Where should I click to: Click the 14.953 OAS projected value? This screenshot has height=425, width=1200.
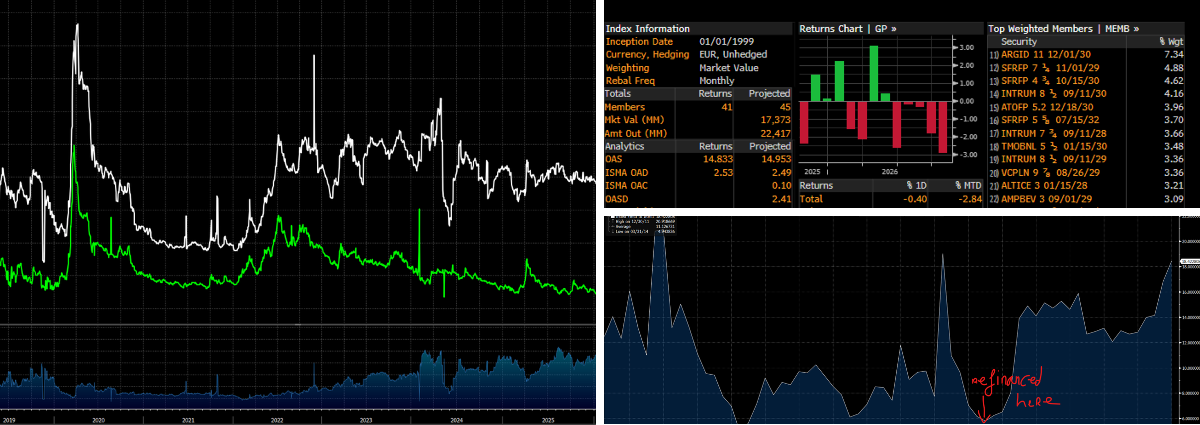tap(776, 159)
